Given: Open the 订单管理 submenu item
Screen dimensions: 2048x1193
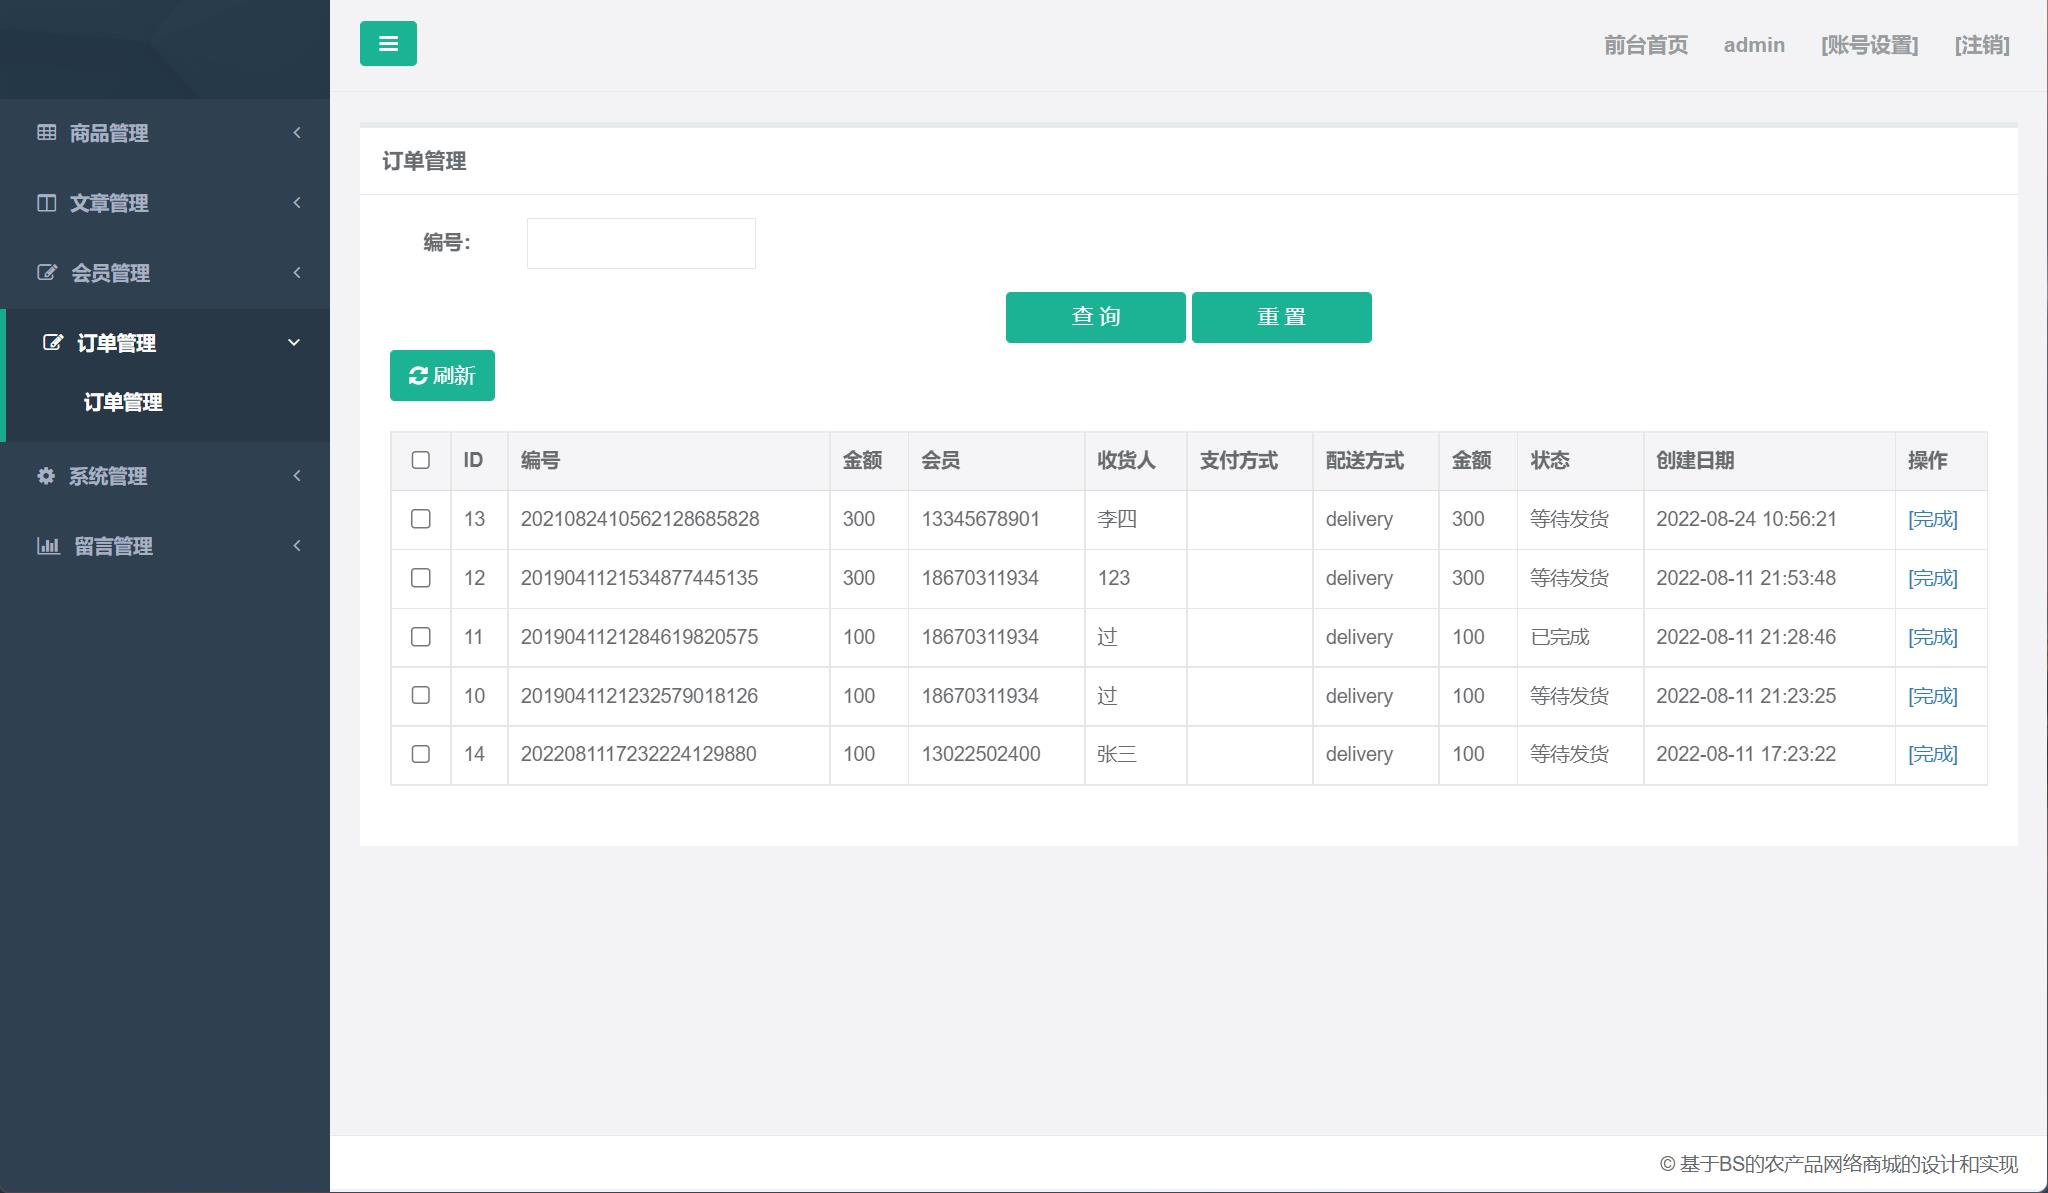Looking at the screenshot, I should 123,402.
